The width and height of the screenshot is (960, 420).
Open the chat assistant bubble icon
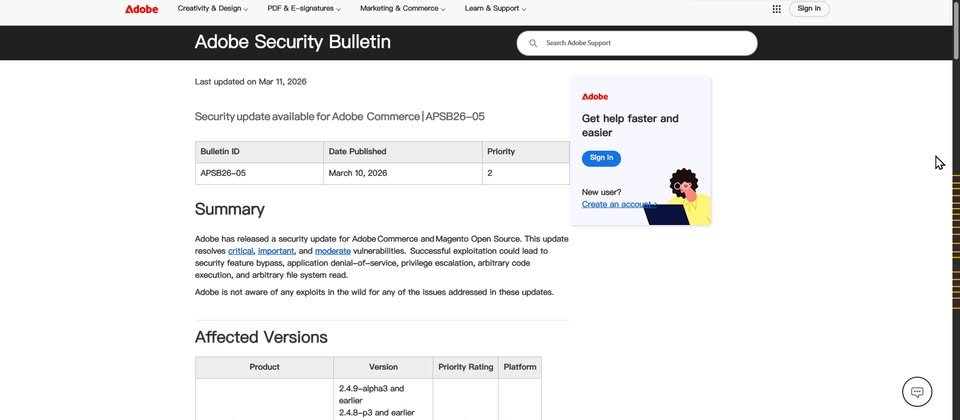(917, 391)
